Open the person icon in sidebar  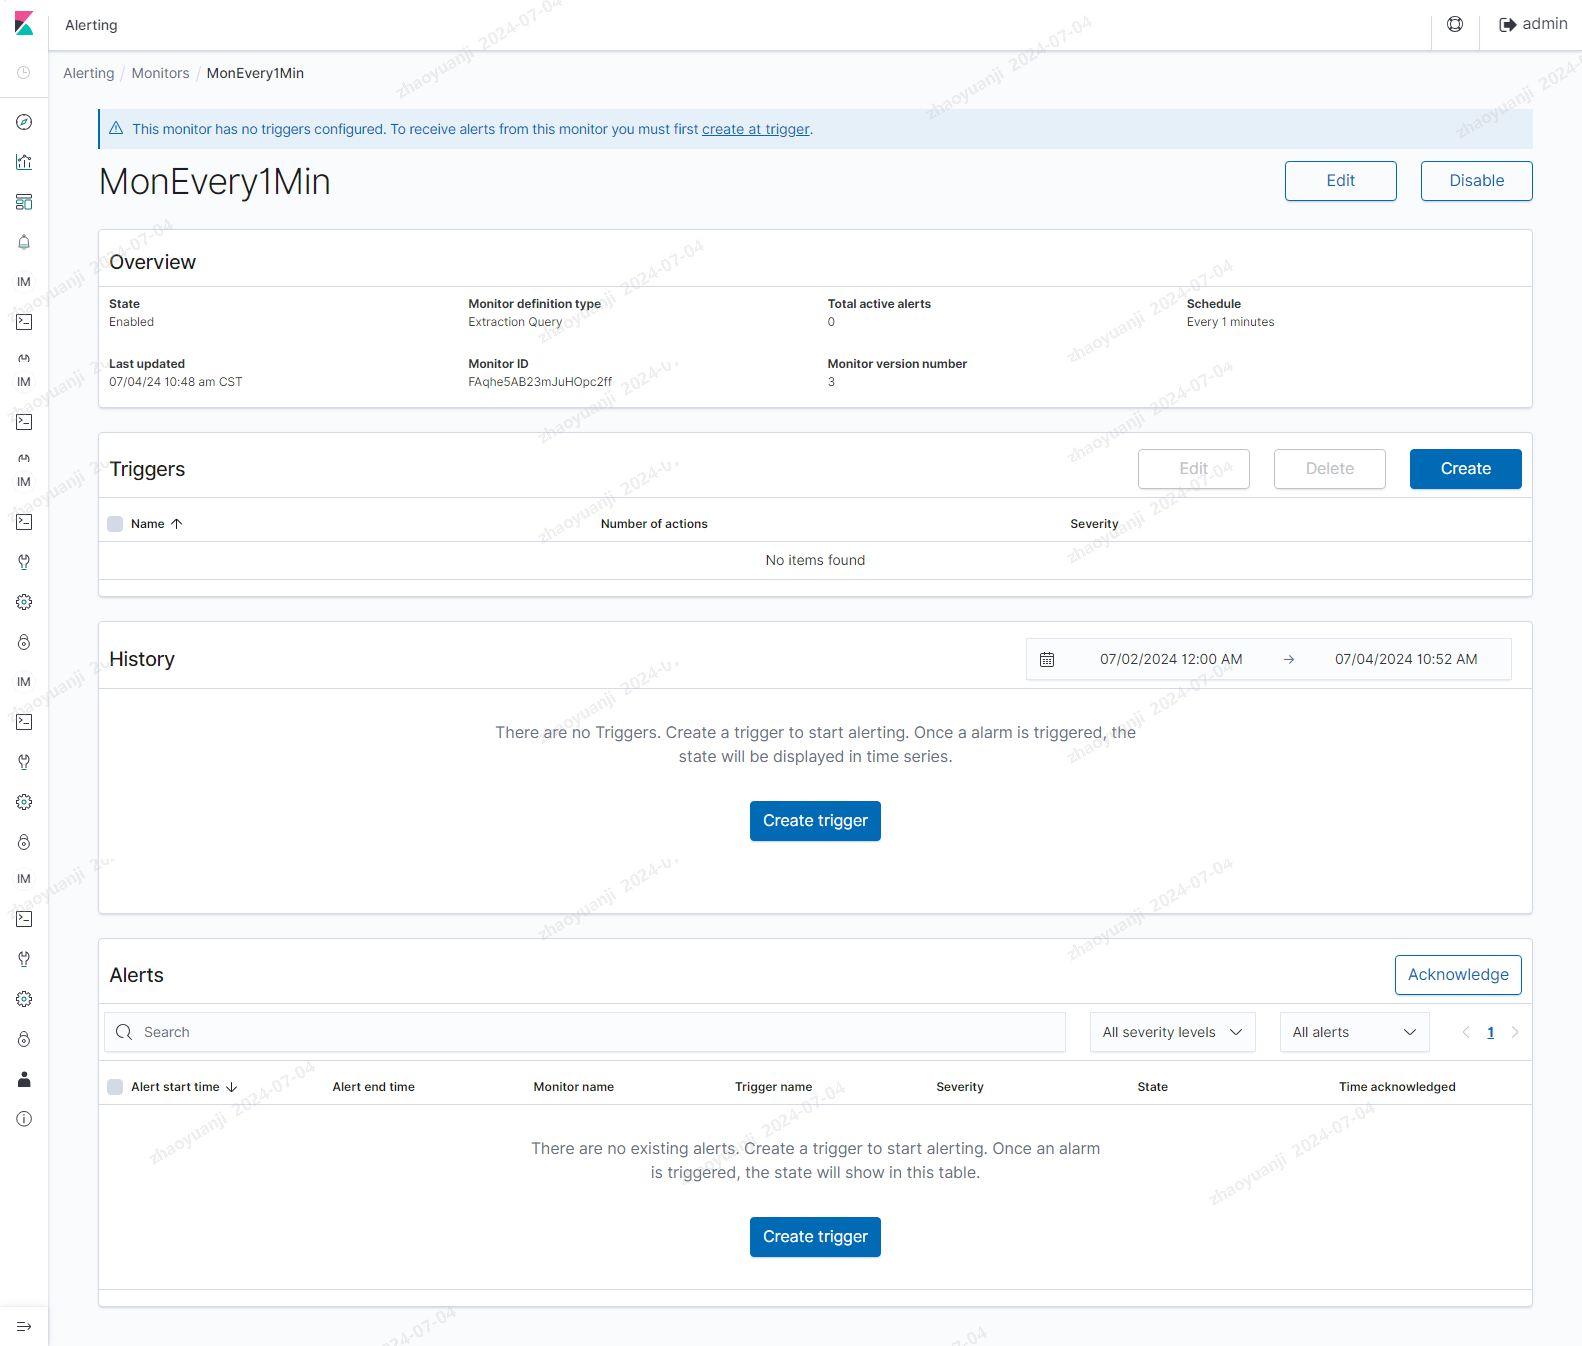tap(24, 1079)
